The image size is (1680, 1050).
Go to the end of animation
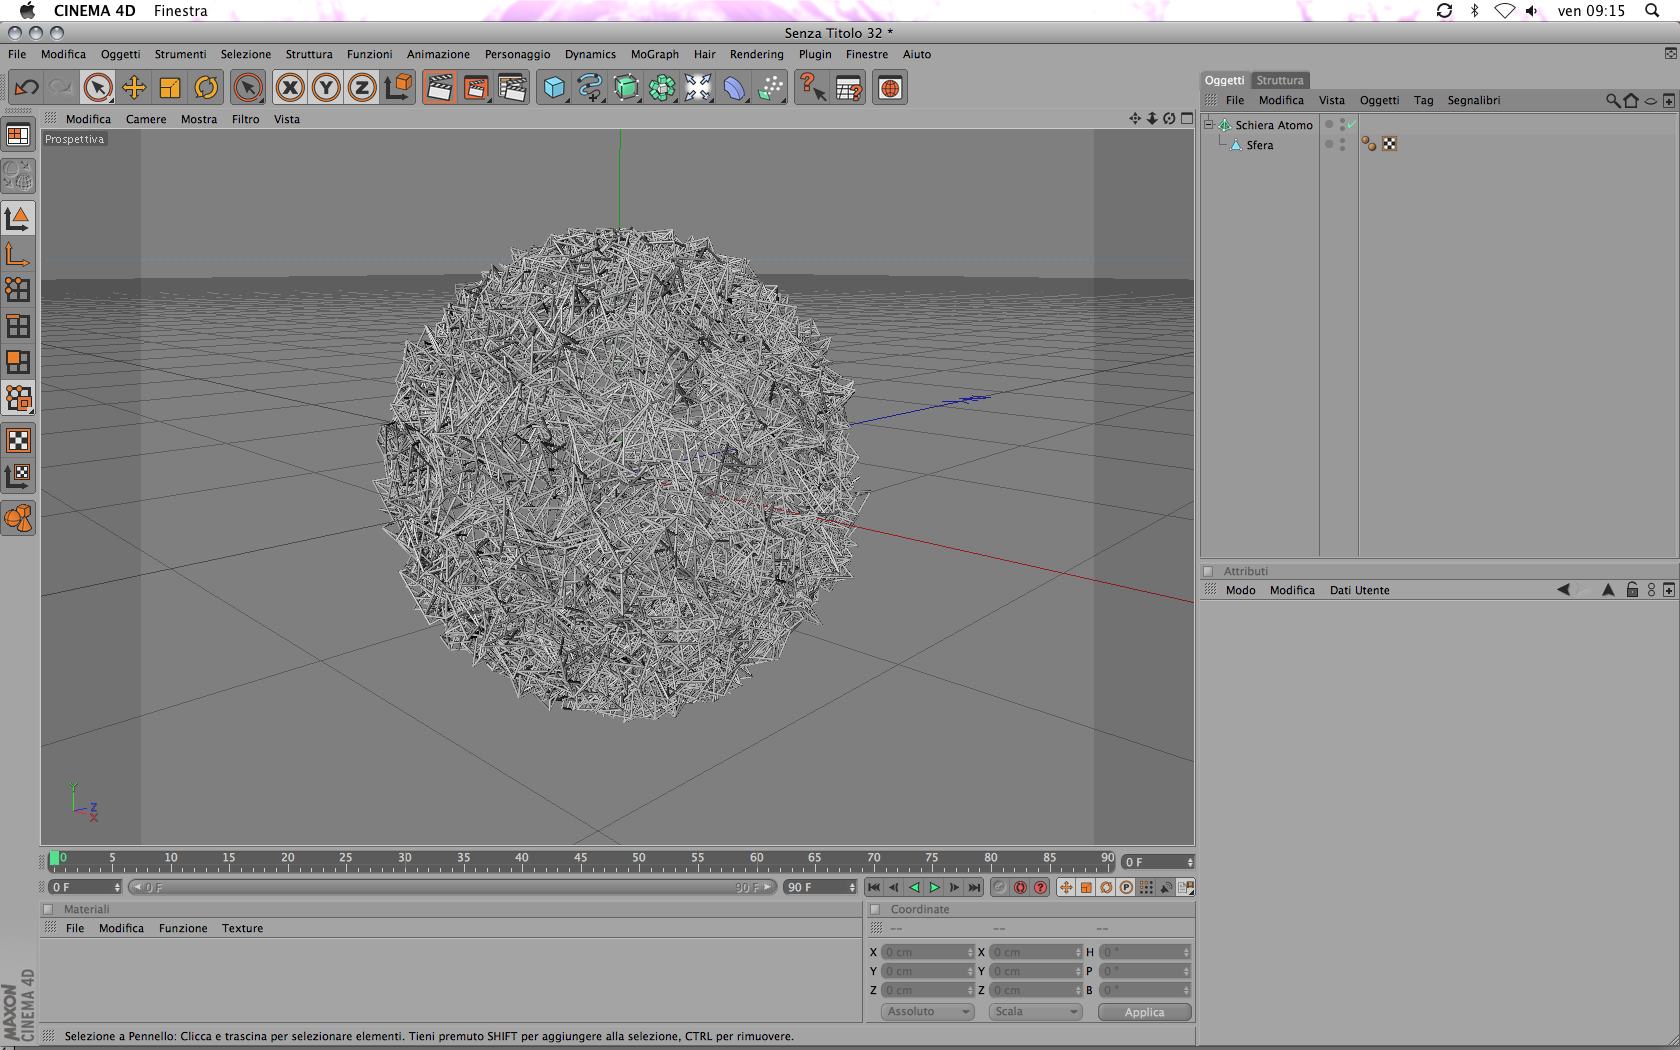click(x=975, y=887)
